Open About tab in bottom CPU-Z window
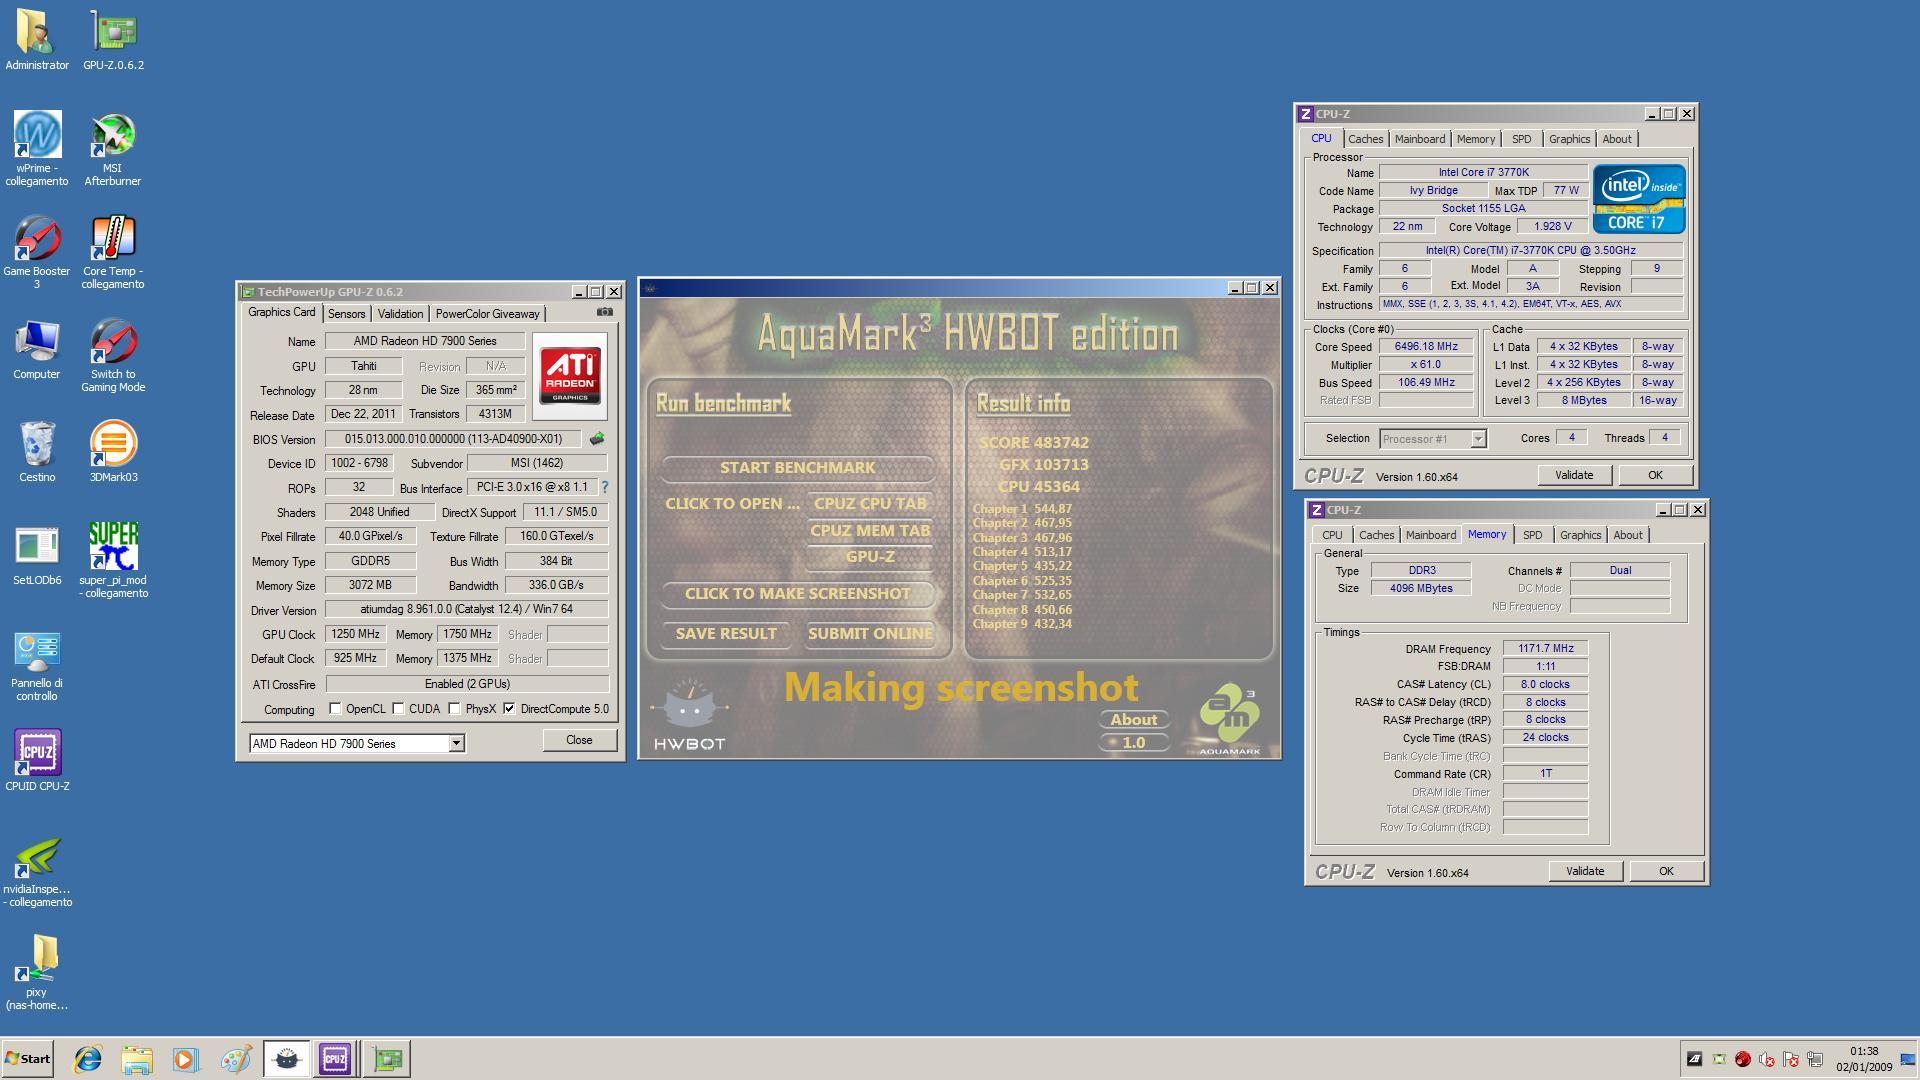The width and height of the screenshot is (1920, 1080). [1627, 535]
